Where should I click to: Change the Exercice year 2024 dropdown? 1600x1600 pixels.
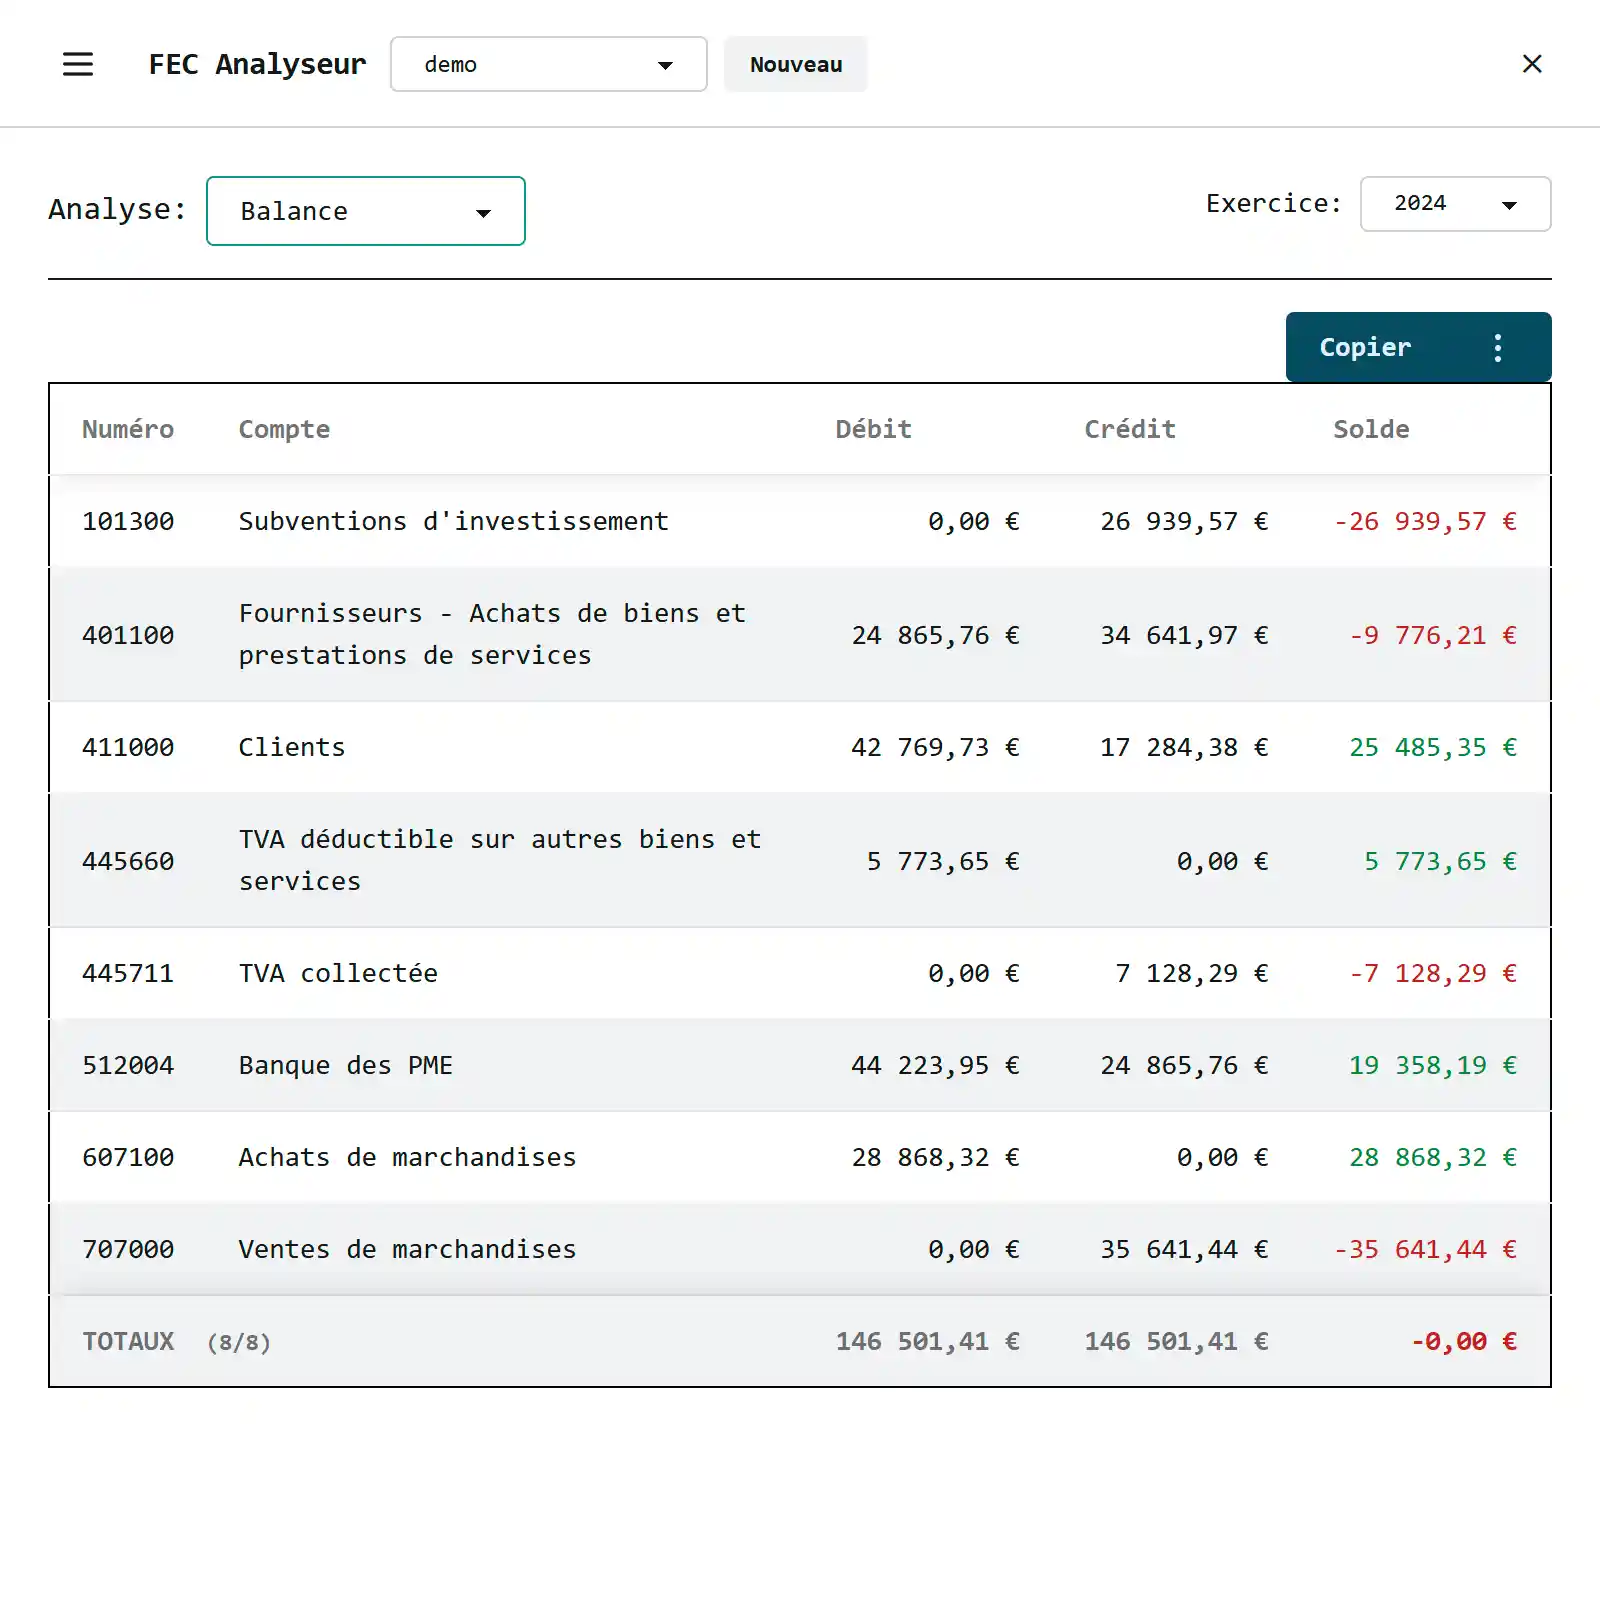[1455, 204]
